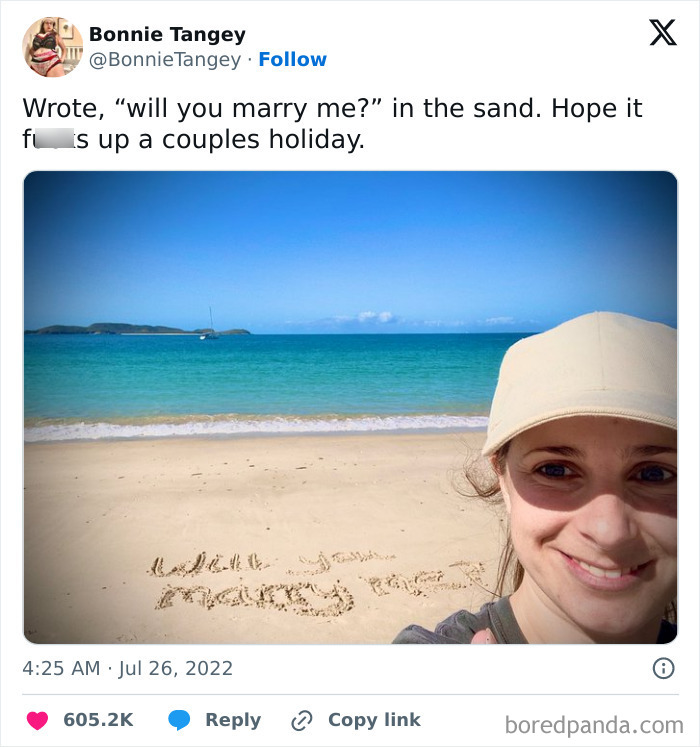The image size is (700, 747).
Task: Click the reply speech bubble icon
Action: click(x=180, y=720)
